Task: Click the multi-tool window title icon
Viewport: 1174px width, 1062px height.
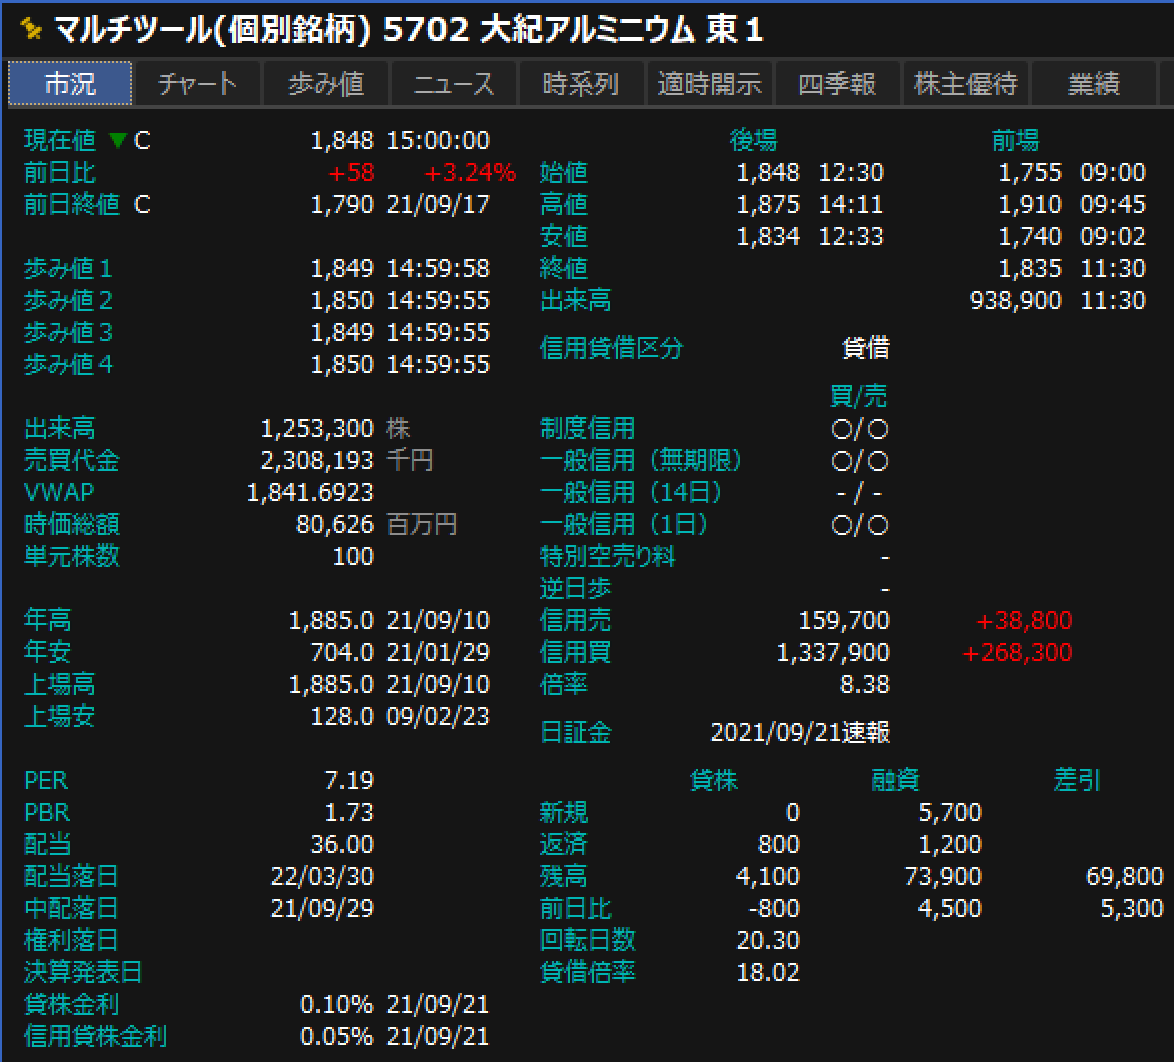Action: [31, 29]
